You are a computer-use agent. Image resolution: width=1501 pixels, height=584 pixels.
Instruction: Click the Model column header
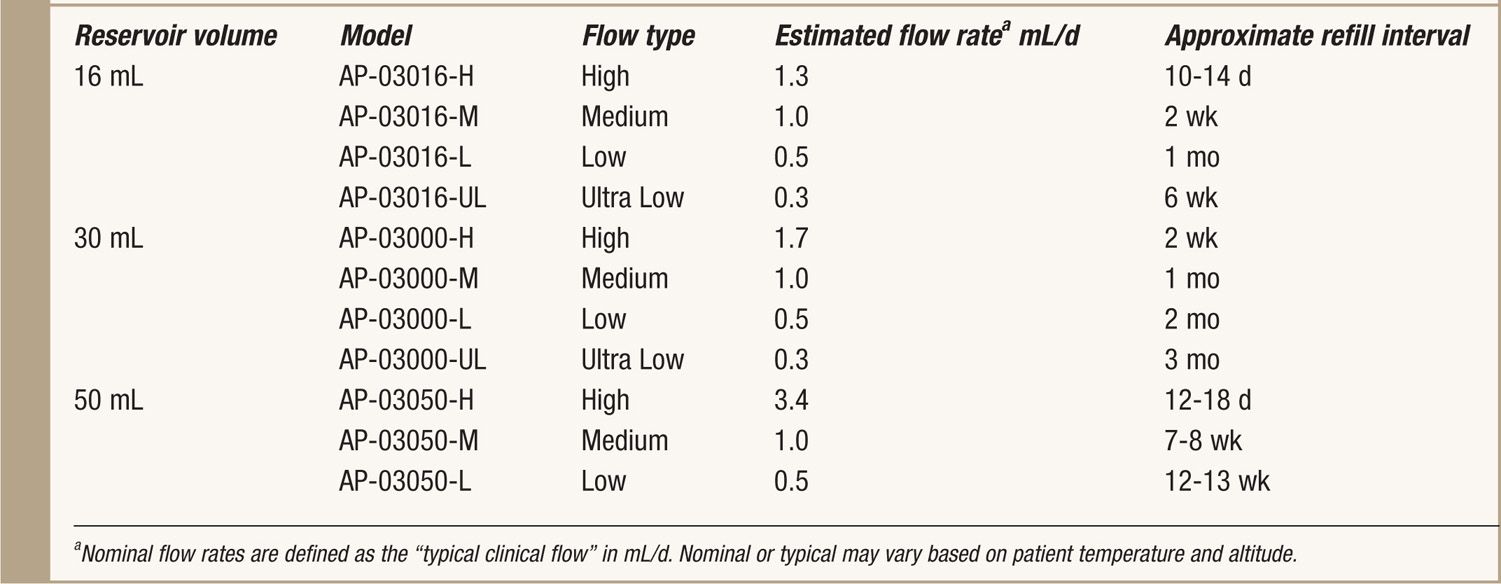click(375, 37)
